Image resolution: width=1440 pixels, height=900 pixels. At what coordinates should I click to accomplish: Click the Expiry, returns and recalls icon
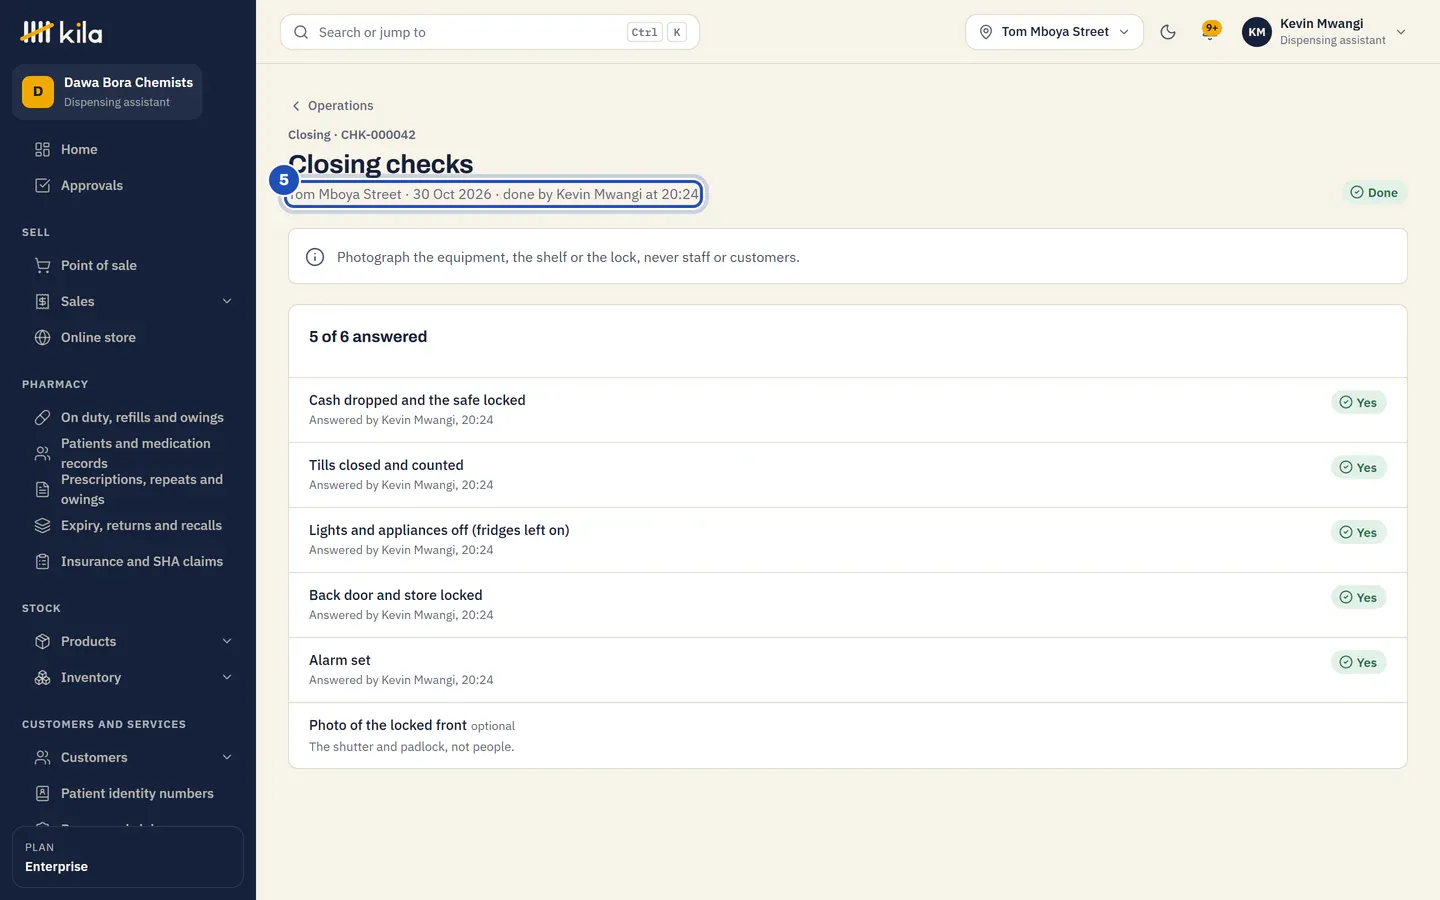tap(42, 525)
